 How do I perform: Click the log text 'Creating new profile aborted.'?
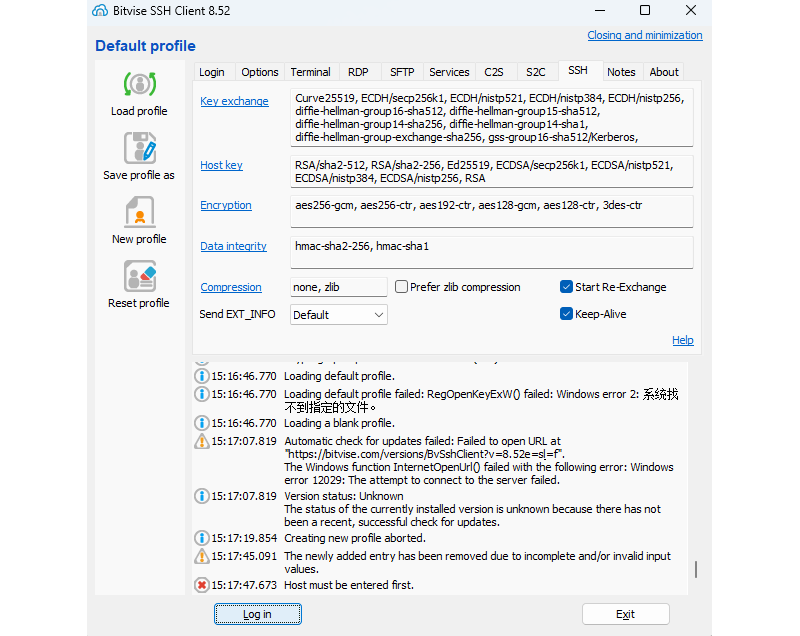coord(355,538)
